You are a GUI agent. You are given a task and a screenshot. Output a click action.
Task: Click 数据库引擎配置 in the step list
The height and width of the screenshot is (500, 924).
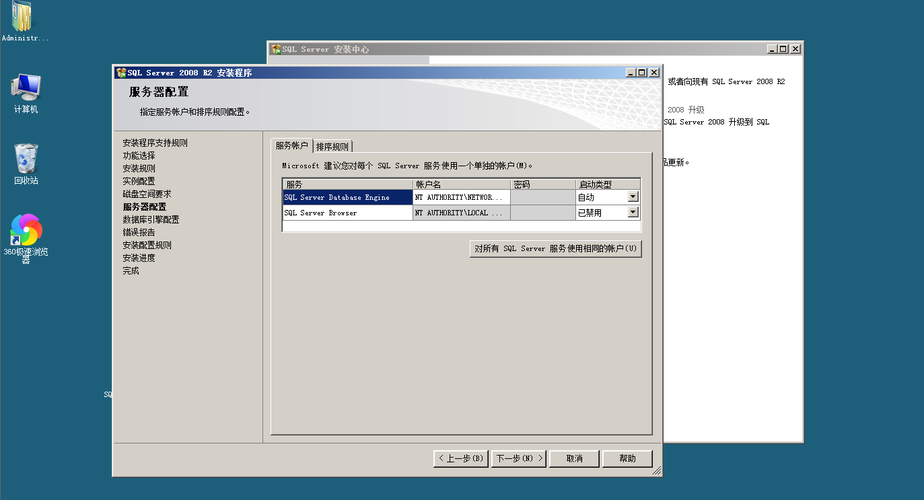click(x=151, y=219)
